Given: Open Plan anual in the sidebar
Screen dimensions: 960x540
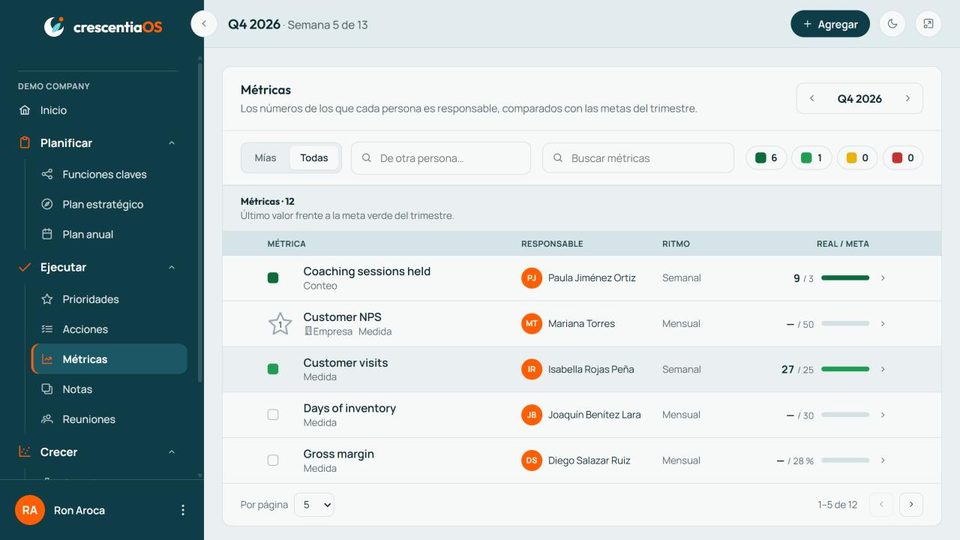Looking at the screenshot, I should click(109, 234).
